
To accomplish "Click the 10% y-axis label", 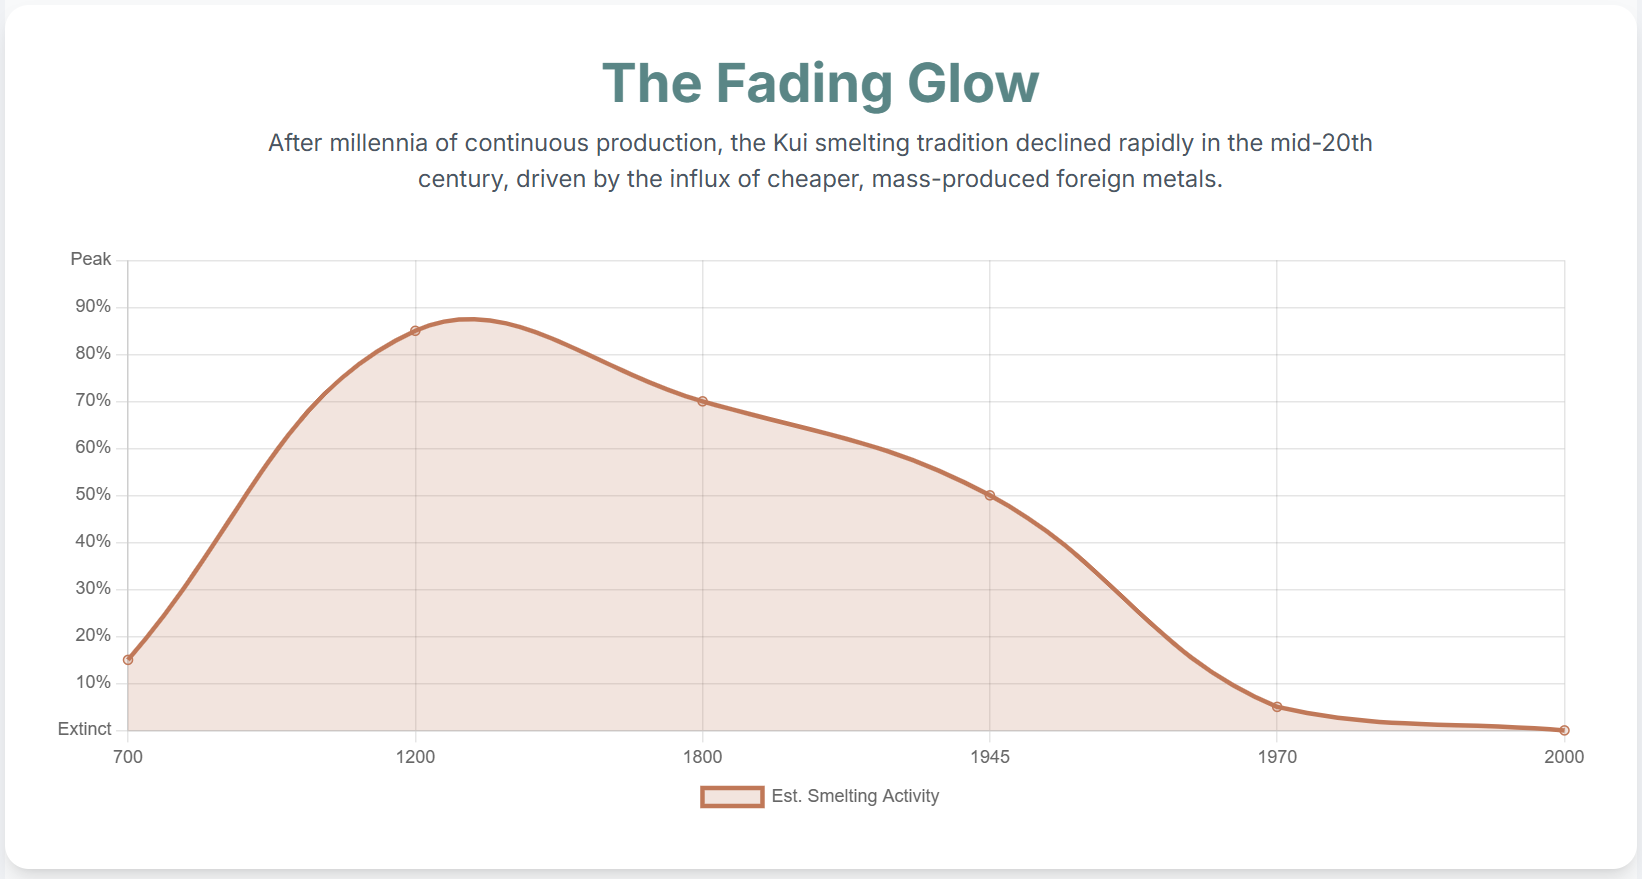I will [93, 682].
